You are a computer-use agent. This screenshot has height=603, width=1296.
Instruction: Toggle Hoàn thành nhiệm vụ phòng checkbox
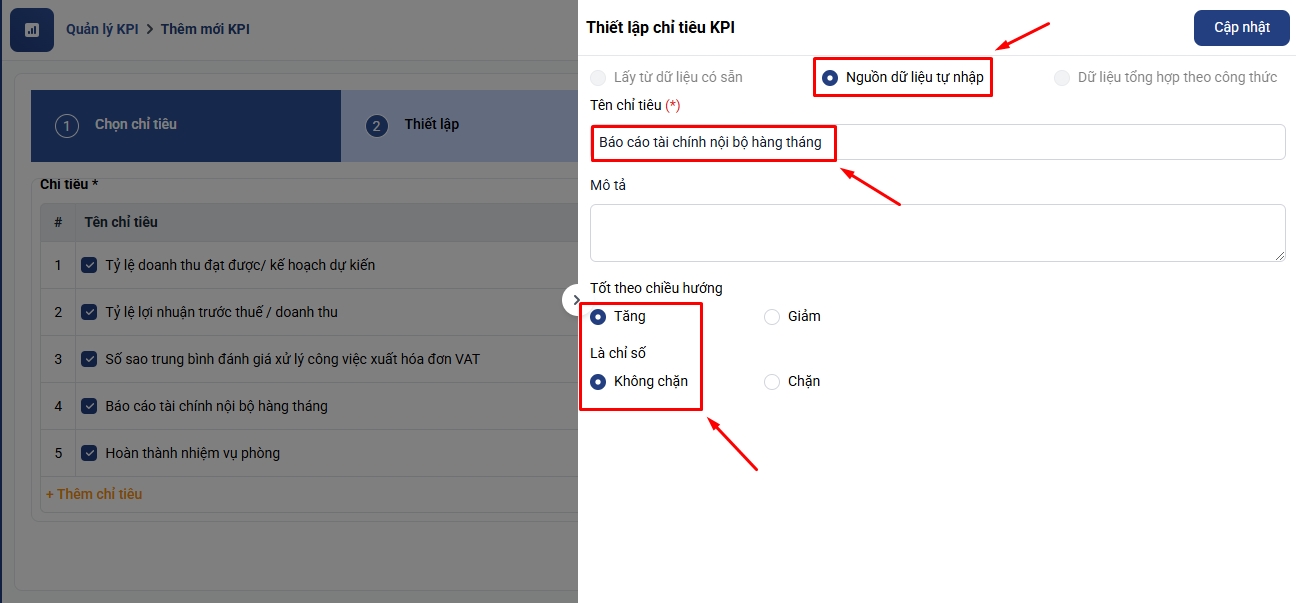pyautogui.click(x=89, y=453)
